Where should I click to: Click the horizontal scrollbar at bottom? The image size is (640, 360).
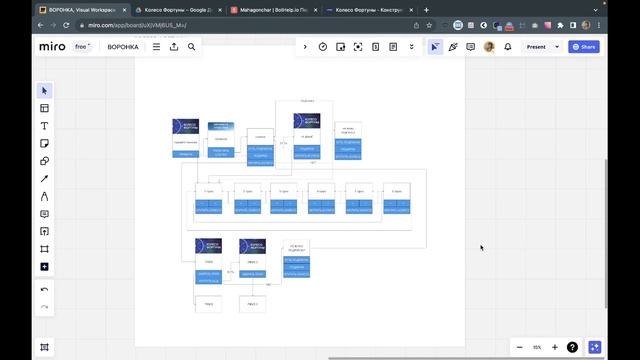tap(465, 358)
